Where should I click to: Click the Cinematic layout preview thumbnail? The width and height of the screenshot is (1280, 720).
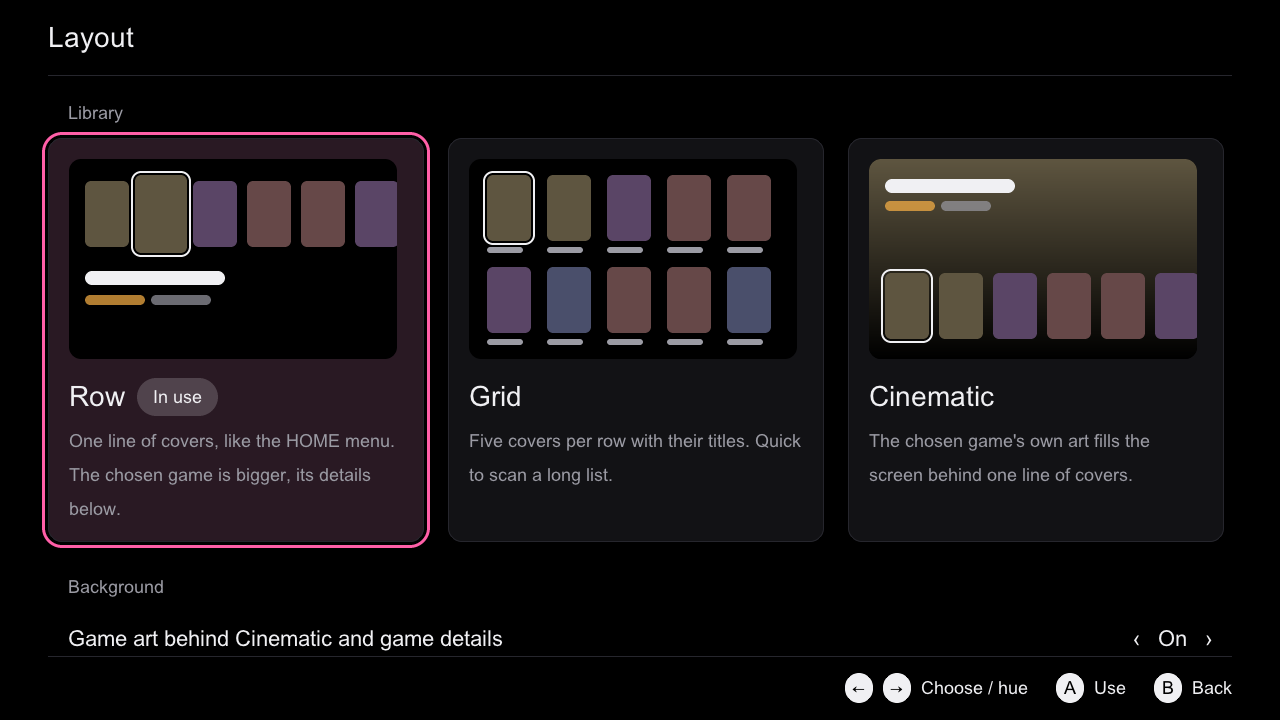(x=1033, y=259)
